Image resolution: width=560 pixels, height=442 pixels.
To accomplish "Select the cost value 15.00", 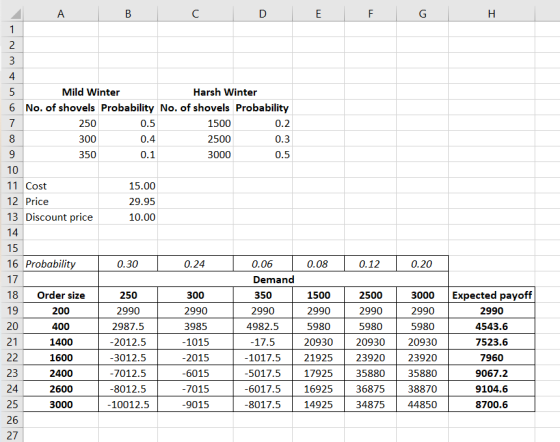I will tap(128, 186).
